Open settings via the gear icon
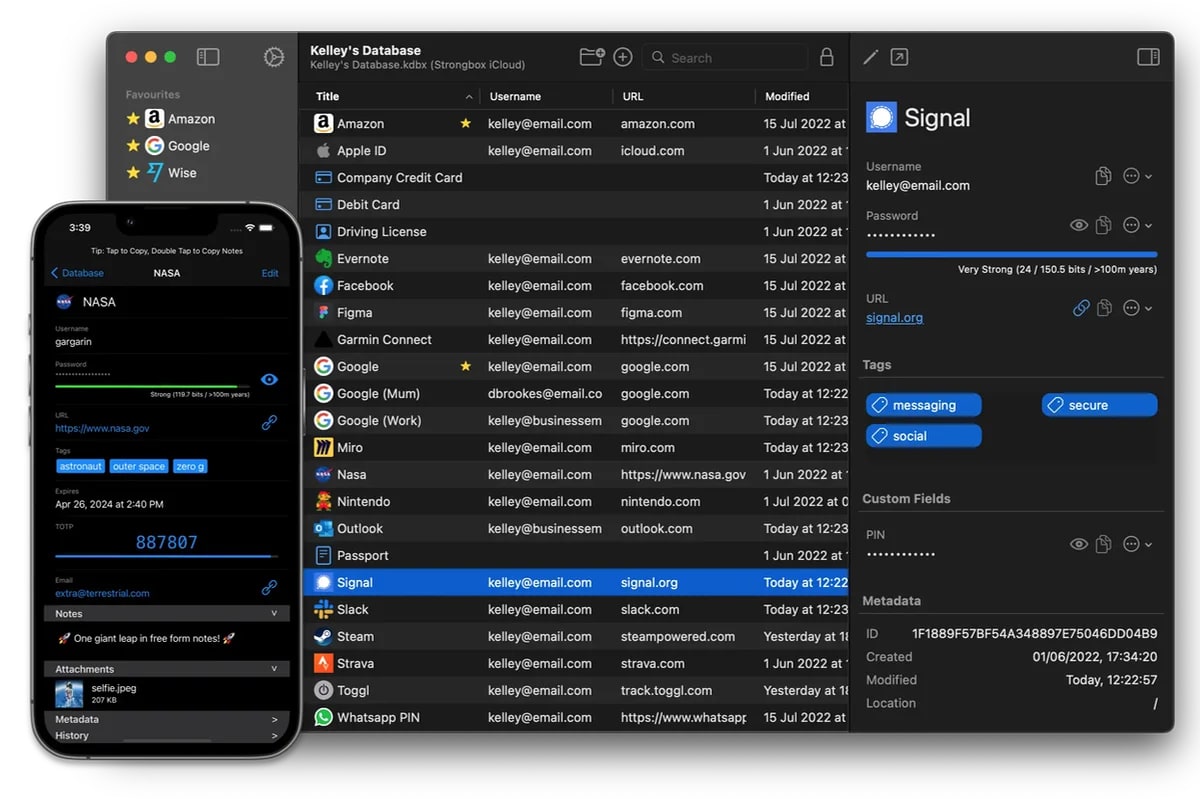The width and height of the screenshot is (1200, 799). pyautogui.click(x=274, y=57)
